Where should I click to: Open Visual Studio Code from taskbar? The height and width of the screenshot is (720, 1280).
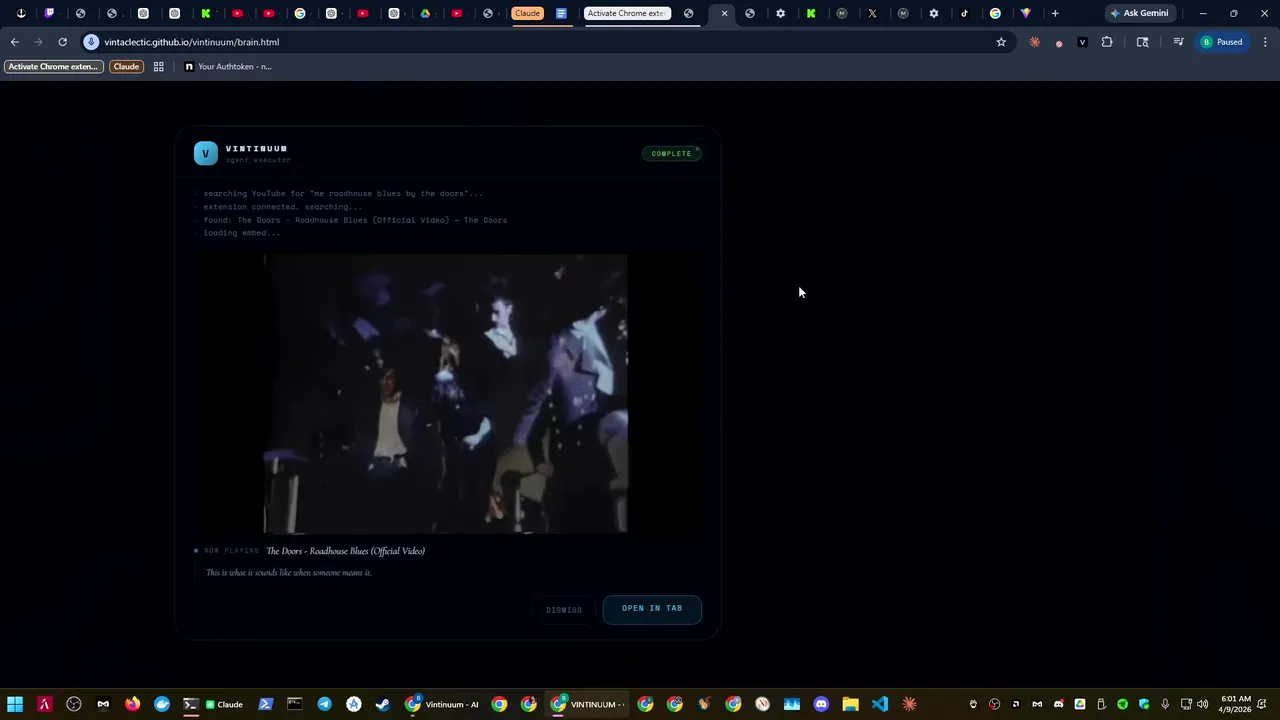click(x=879, y=704)
